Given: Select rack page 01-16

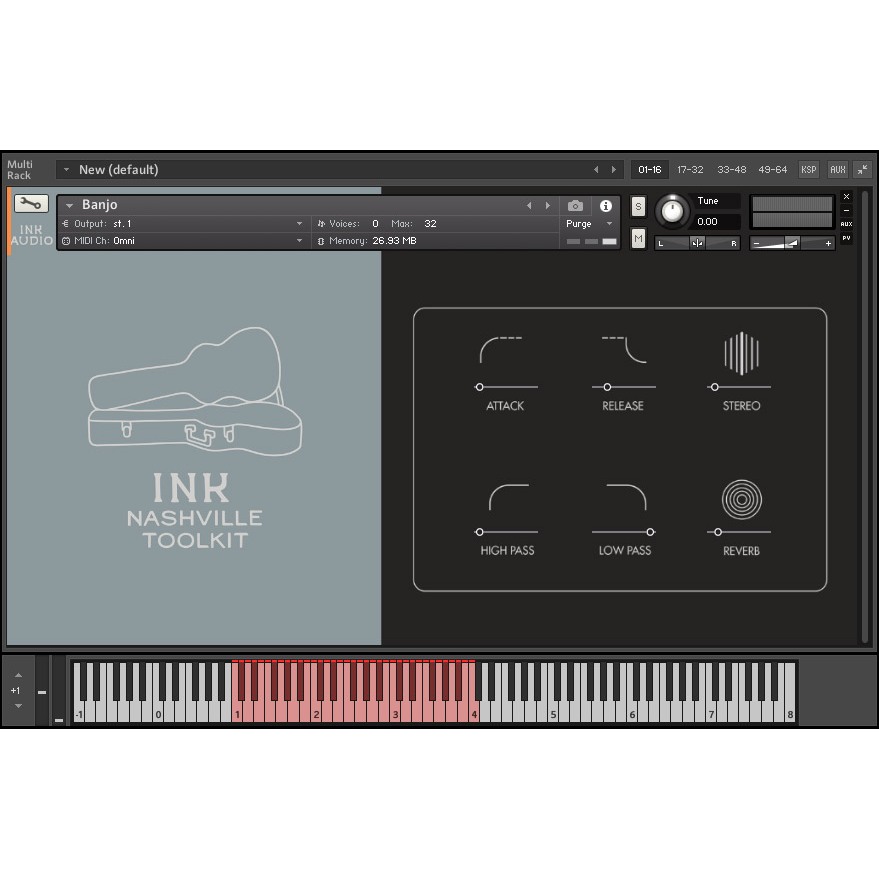Looking at the screenshot, I should pos(650,169).
